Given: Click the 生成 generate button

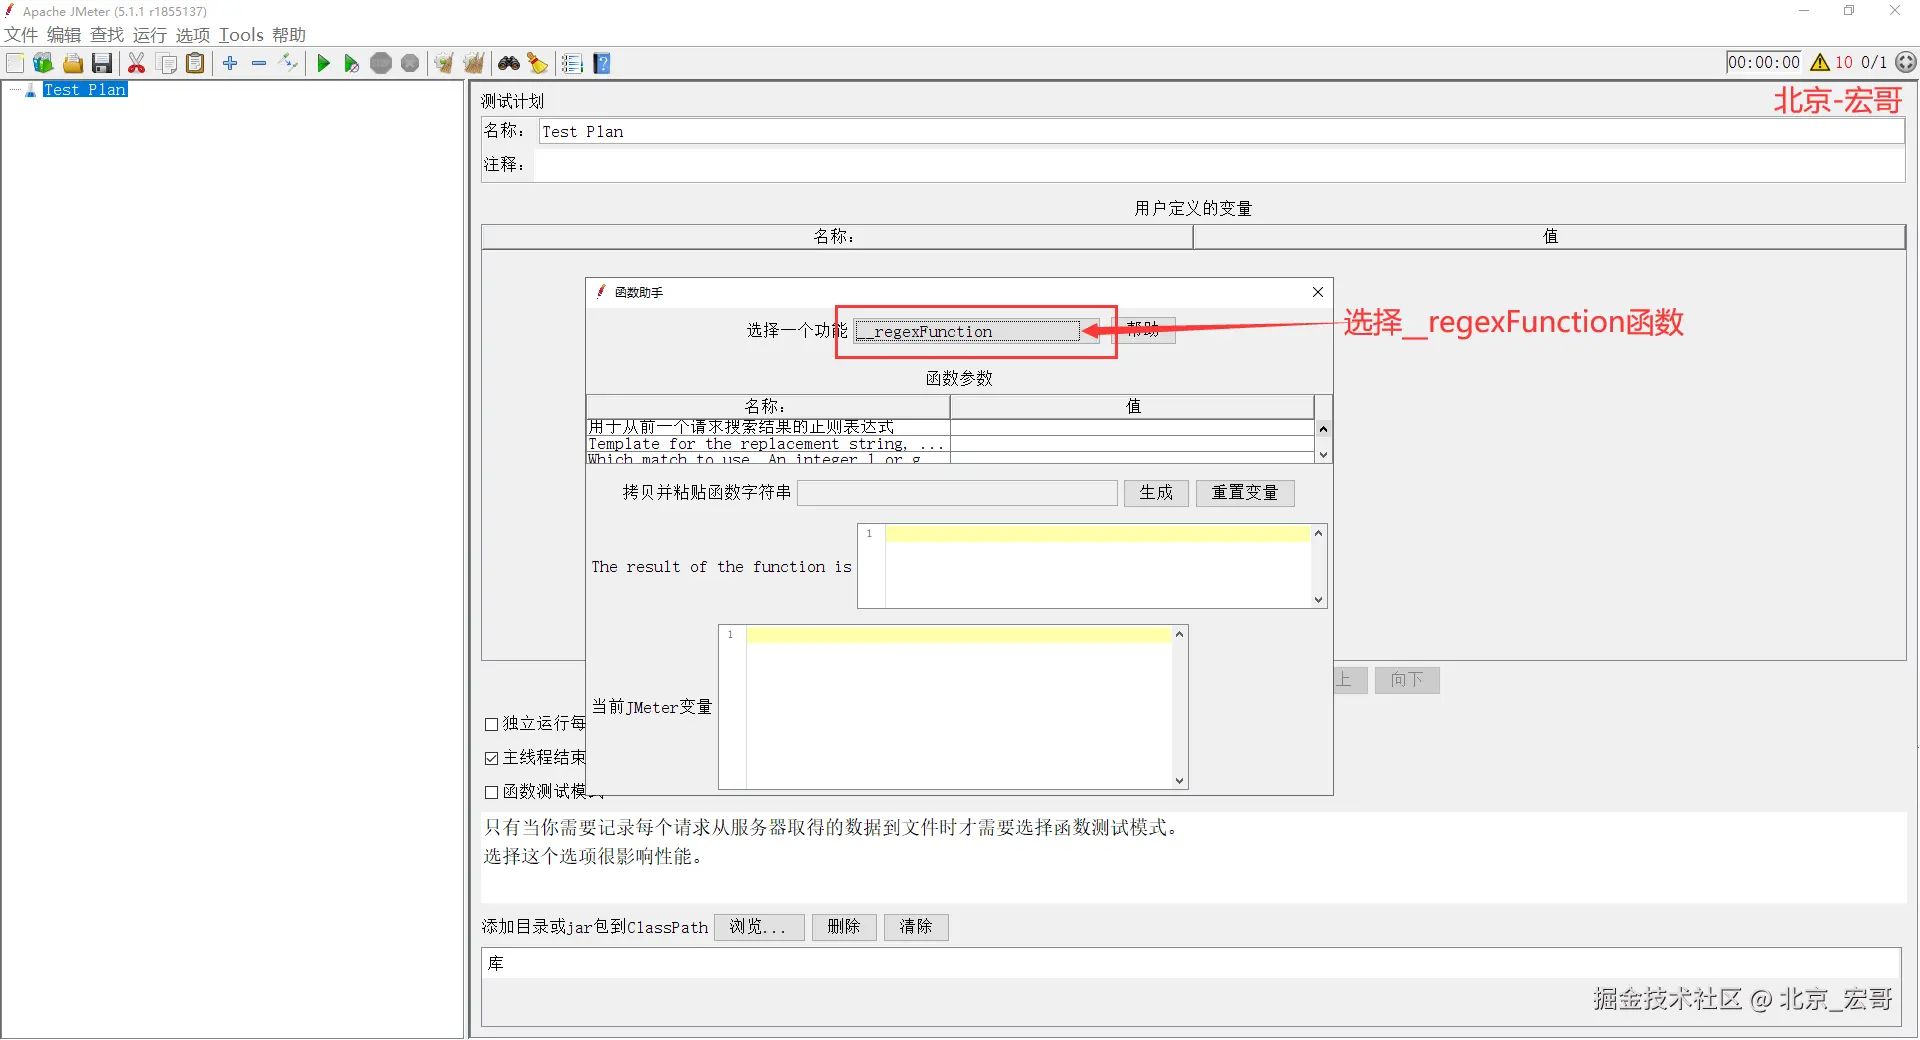Looking at the screenshot, I should [x=1156, y=493].
